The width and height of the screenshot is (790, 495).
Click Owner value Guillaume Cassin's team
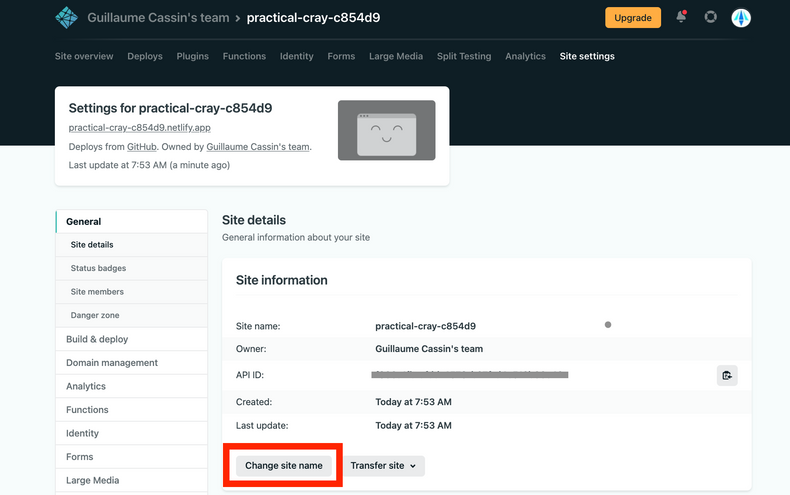pos(429,349)
